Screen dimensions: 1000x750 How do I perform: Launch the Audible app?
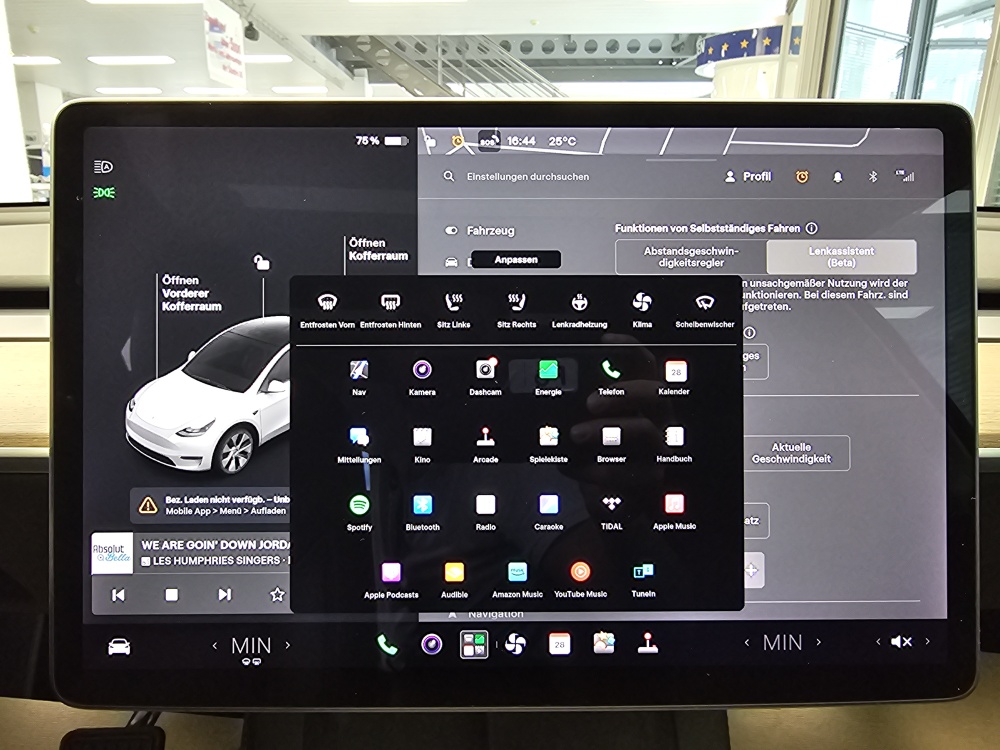coord(454,580)
